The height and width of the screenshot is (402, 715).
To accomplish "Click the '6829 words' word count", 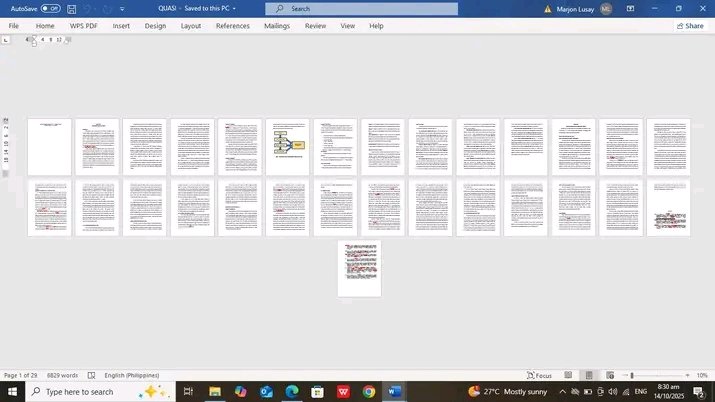I will (62, 375).
